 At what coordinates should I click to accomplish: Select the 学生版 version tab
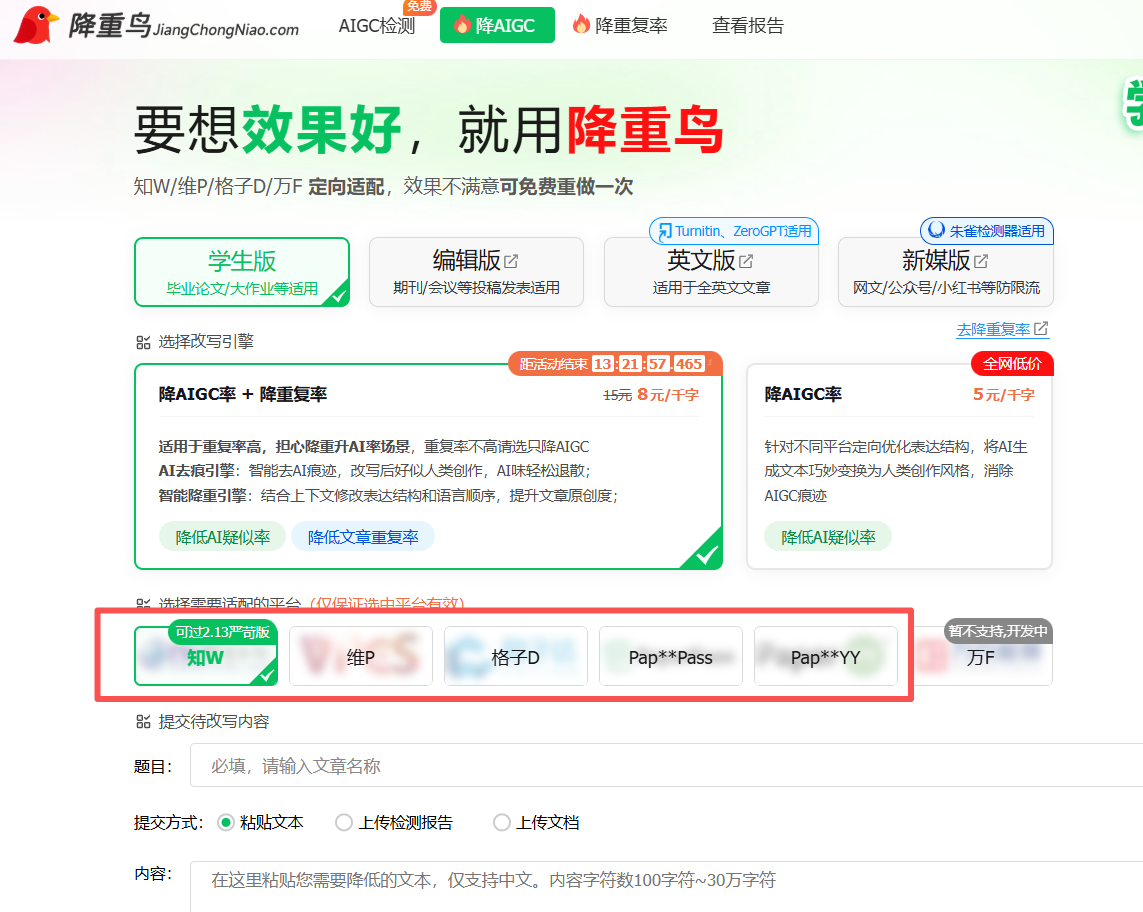point(242,272)
